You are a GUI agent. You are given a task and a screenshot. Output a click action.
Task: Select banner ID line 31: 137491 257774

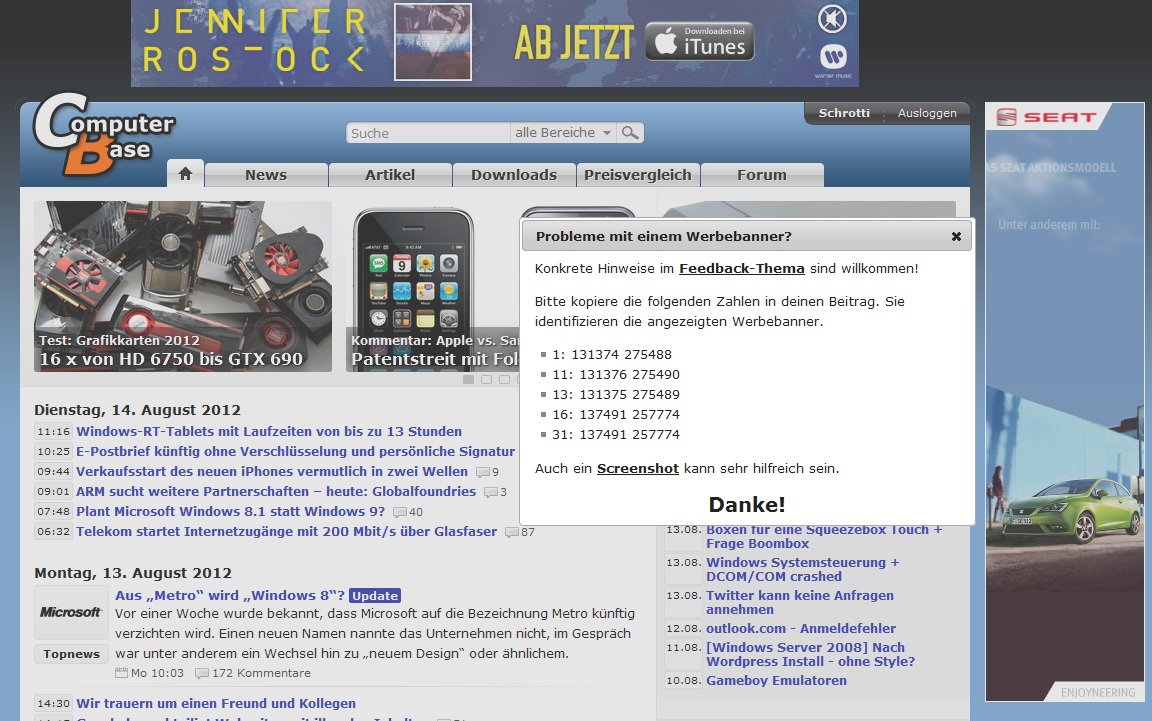[616, 434]
